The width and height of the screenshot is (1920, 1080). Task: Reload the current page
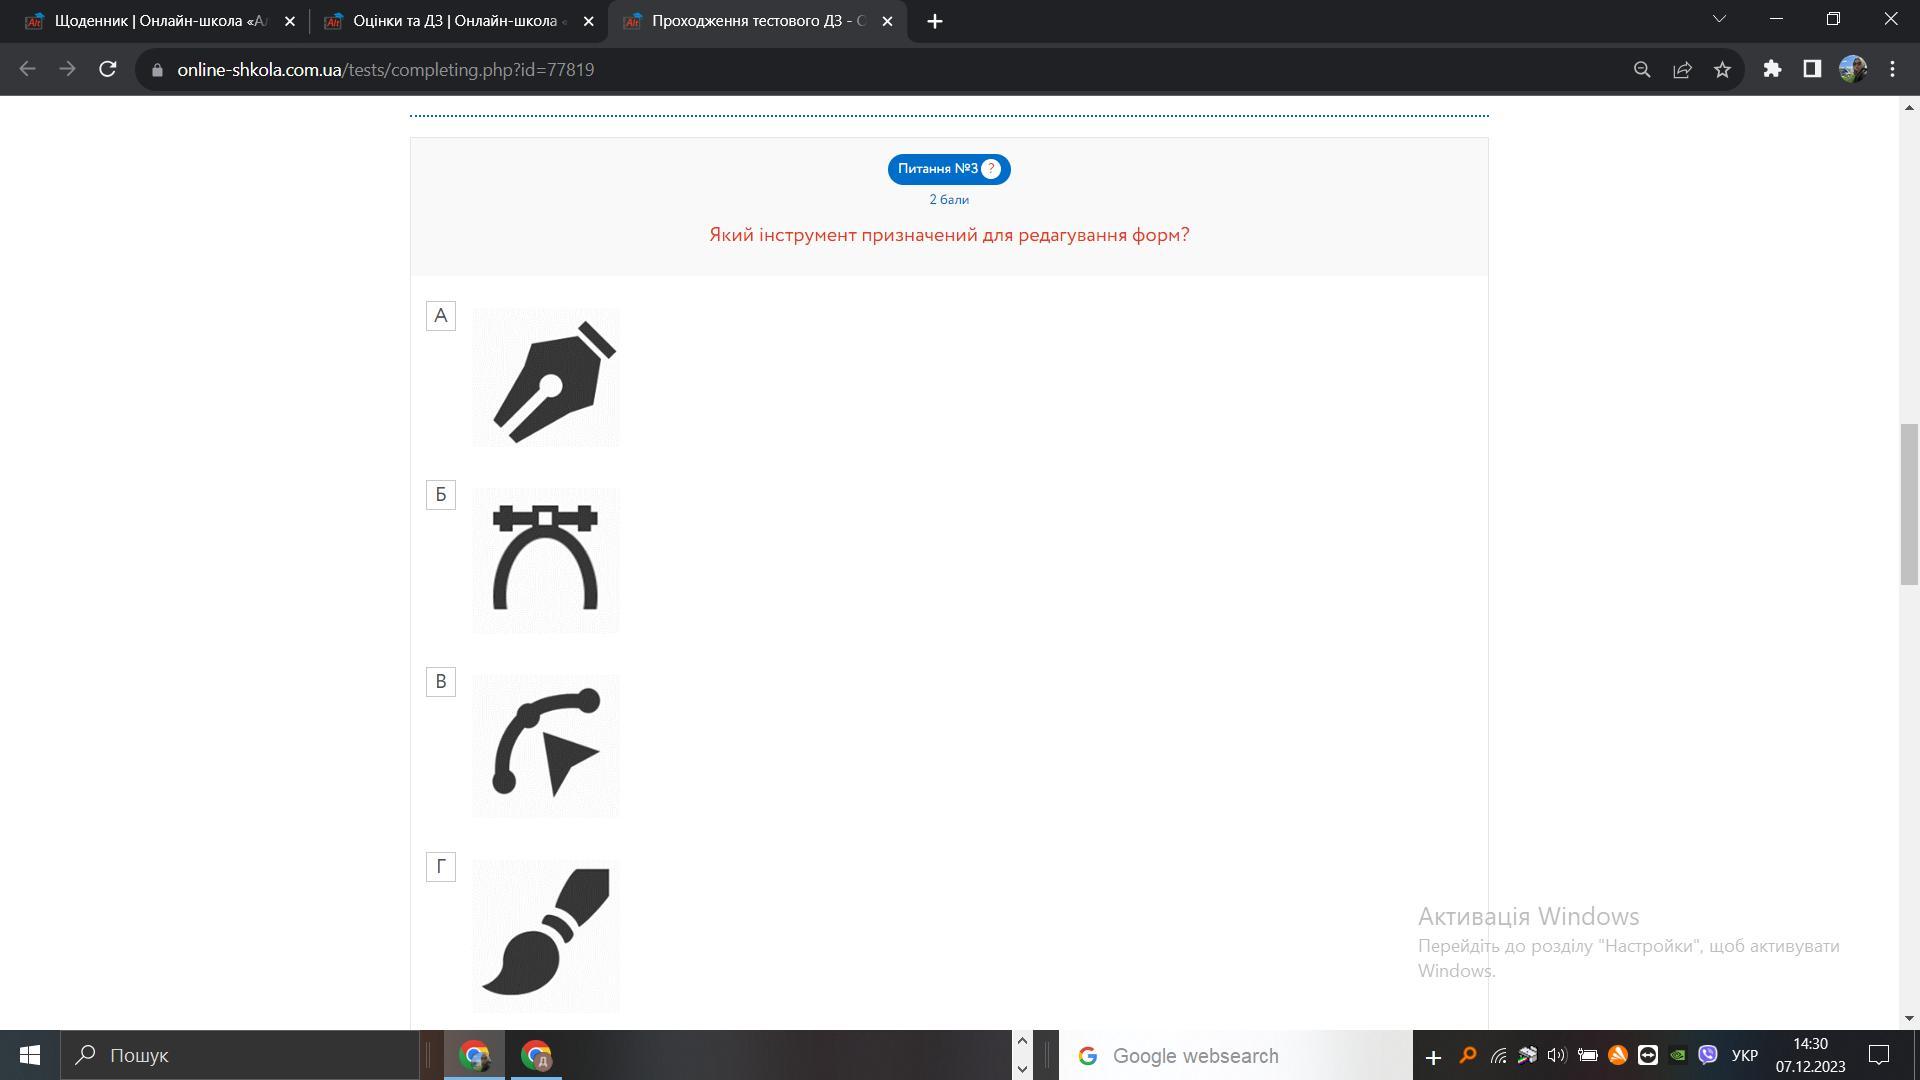coord(108,69)
